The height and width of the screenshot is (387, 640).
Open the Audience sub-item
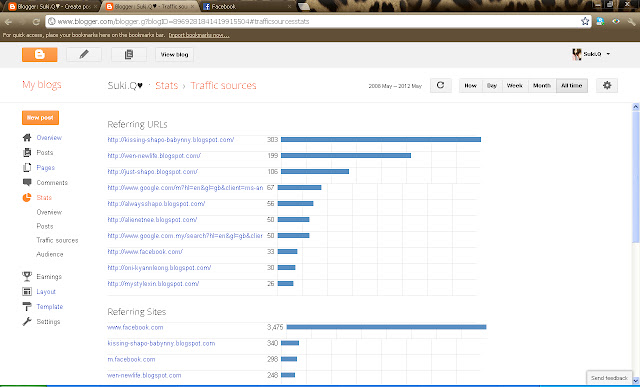pos(49,254)
